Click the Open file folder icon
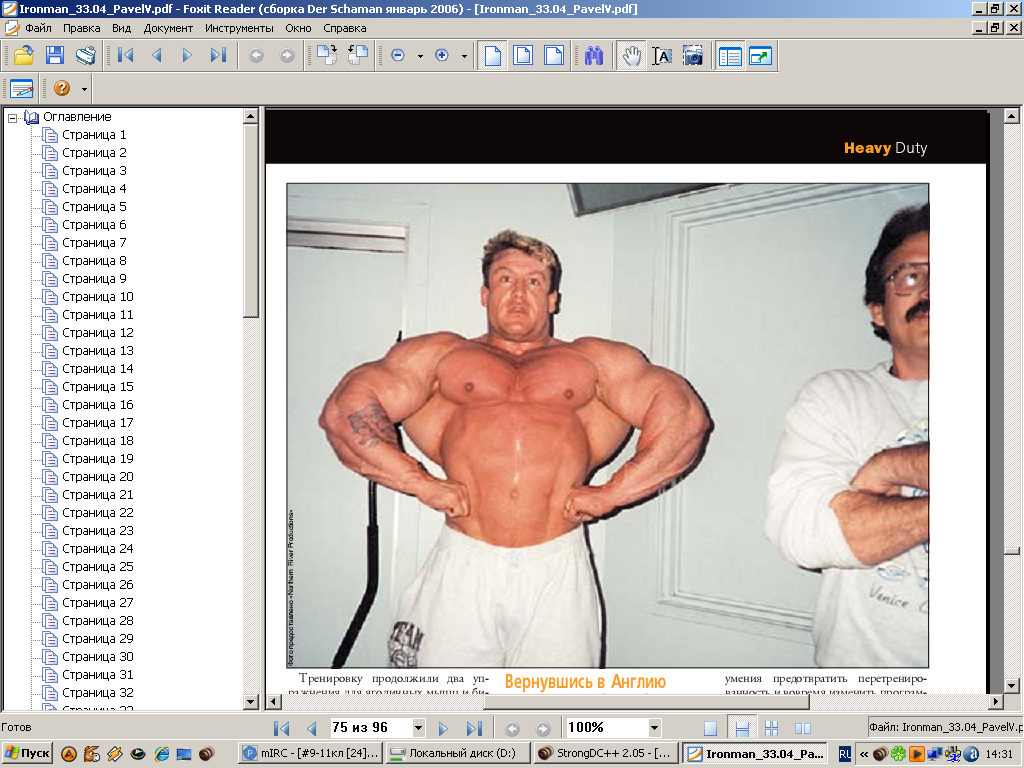1024x768 pixels. pyautogui.click(x=24, y=56)
